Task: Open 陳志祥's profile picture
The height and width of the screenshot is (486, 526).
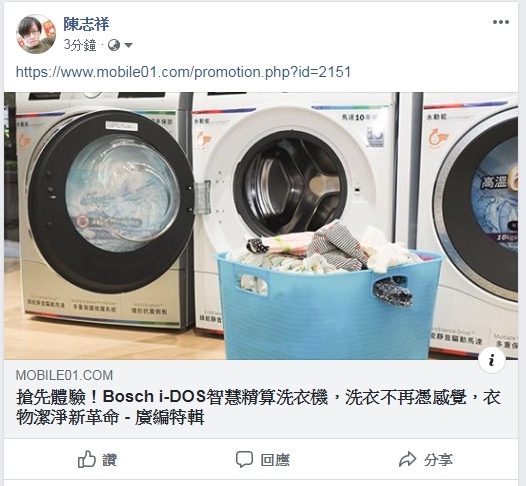Action: [x=36, y=34]
